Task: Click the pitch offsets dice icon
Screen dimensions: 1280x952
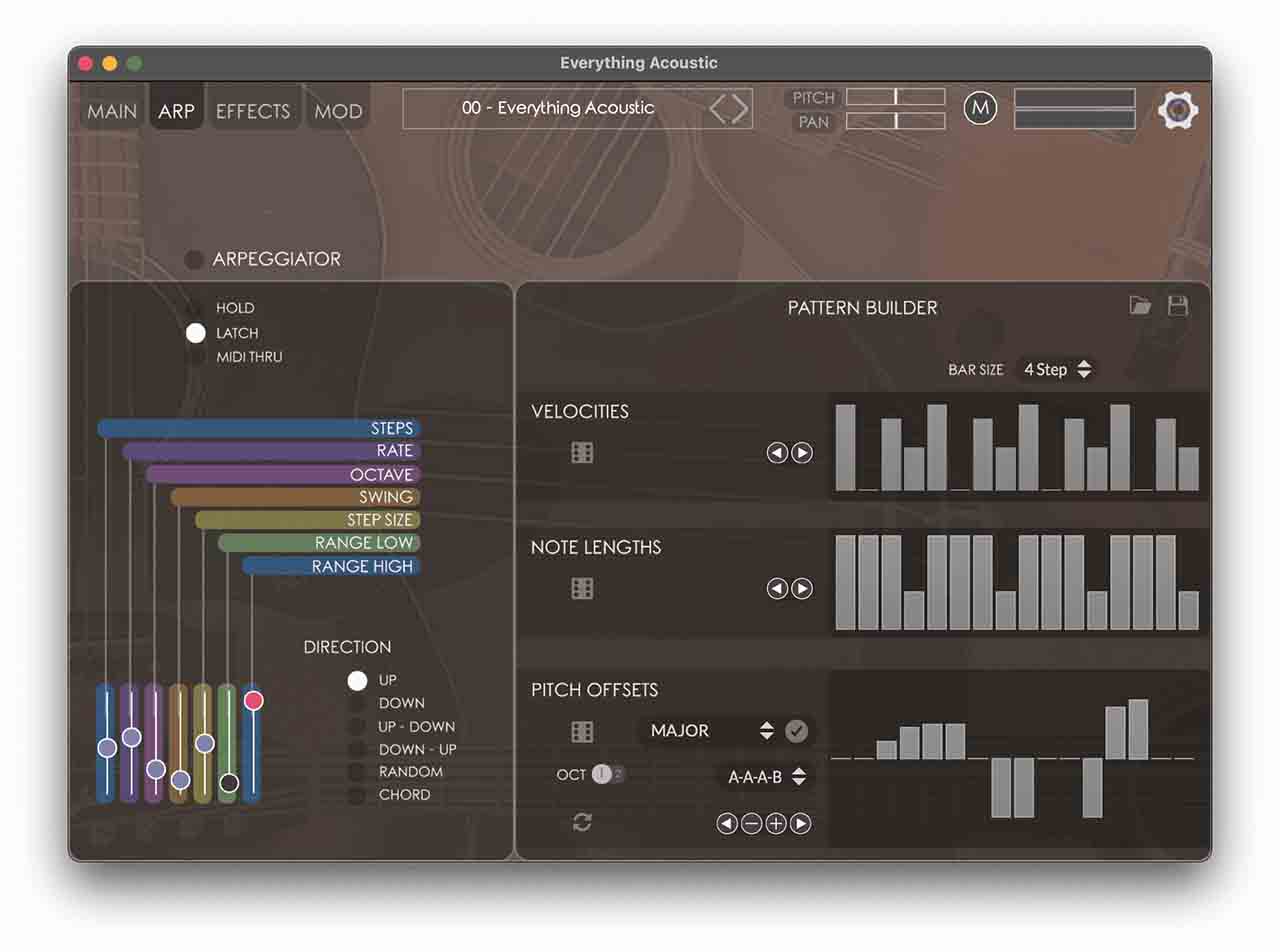Action: (x=582, y=732)
